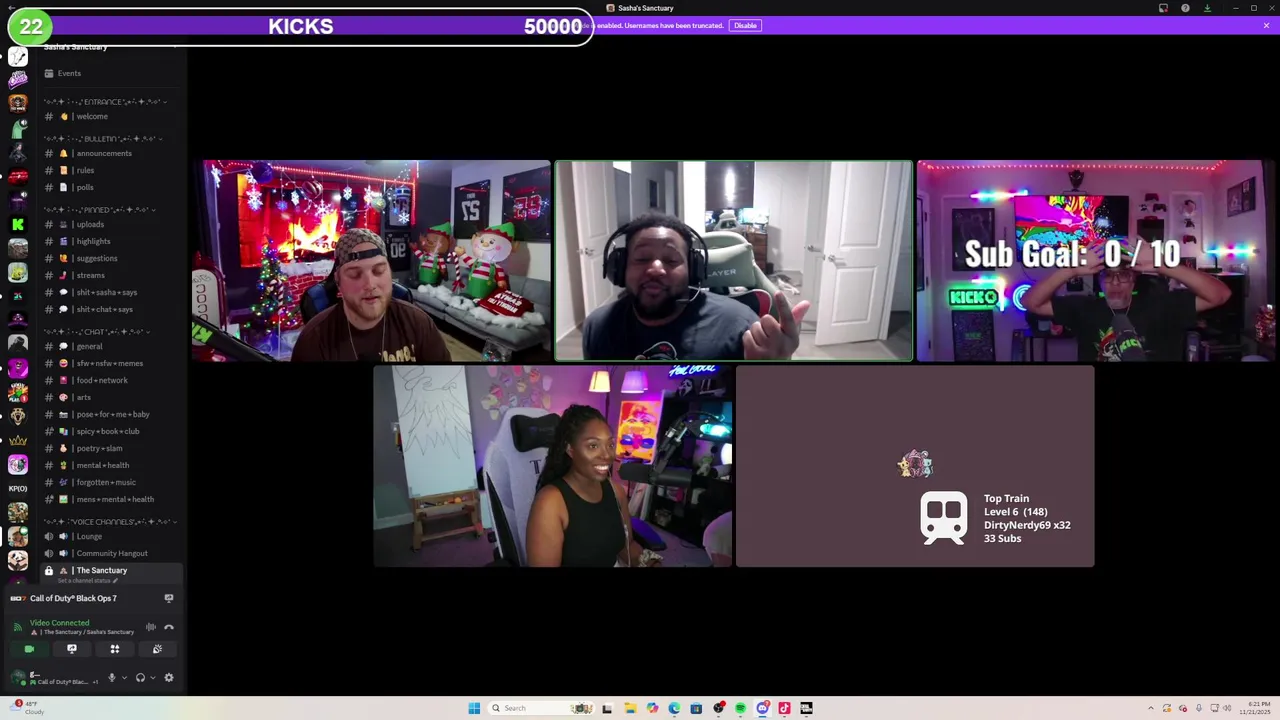Screen dimensions: 1280x720
Task: Open Windows Start menu
Action: (x=474, y=708)
